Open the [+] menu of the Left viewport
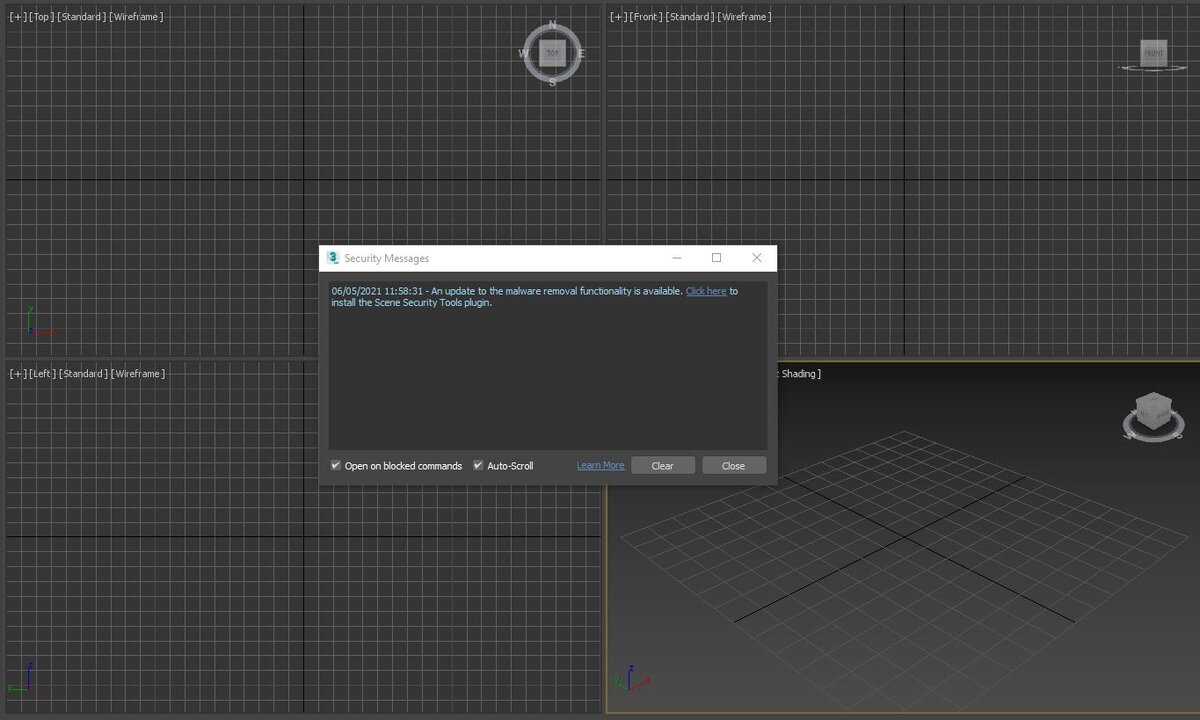Image resolution: width=1200 pixels, height=720 pixels. (x=17, y=373)
